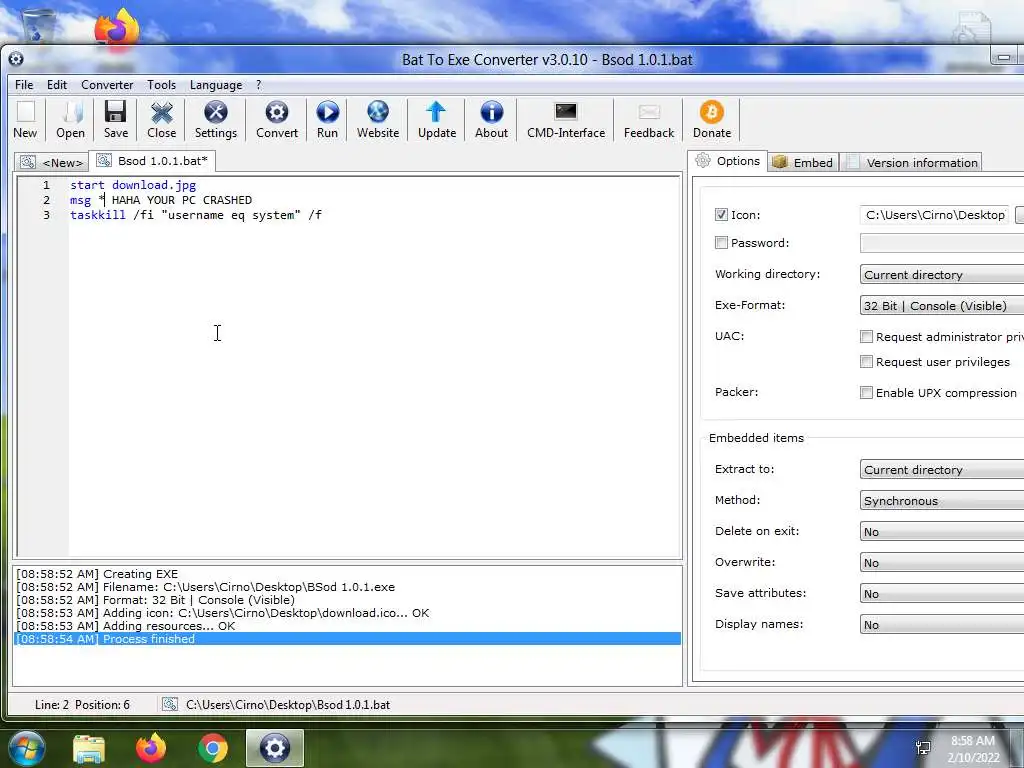This screenshot has width=1024, height=768.
Task: Switch to the Version information tab
Action: click(x=912, y=163)
